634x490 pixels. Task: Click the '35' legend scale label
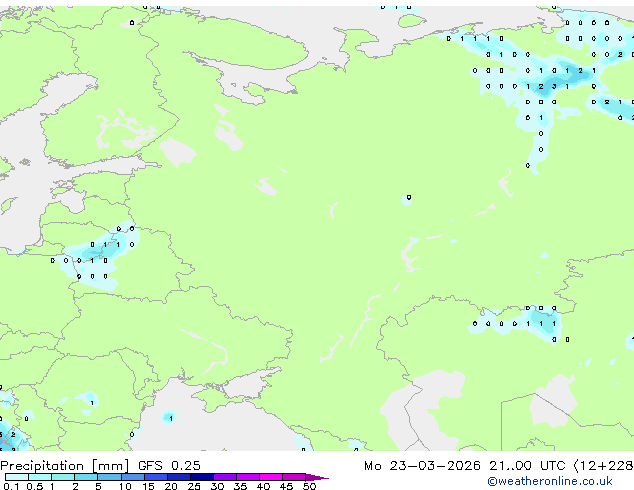click(x=240, y=486)
